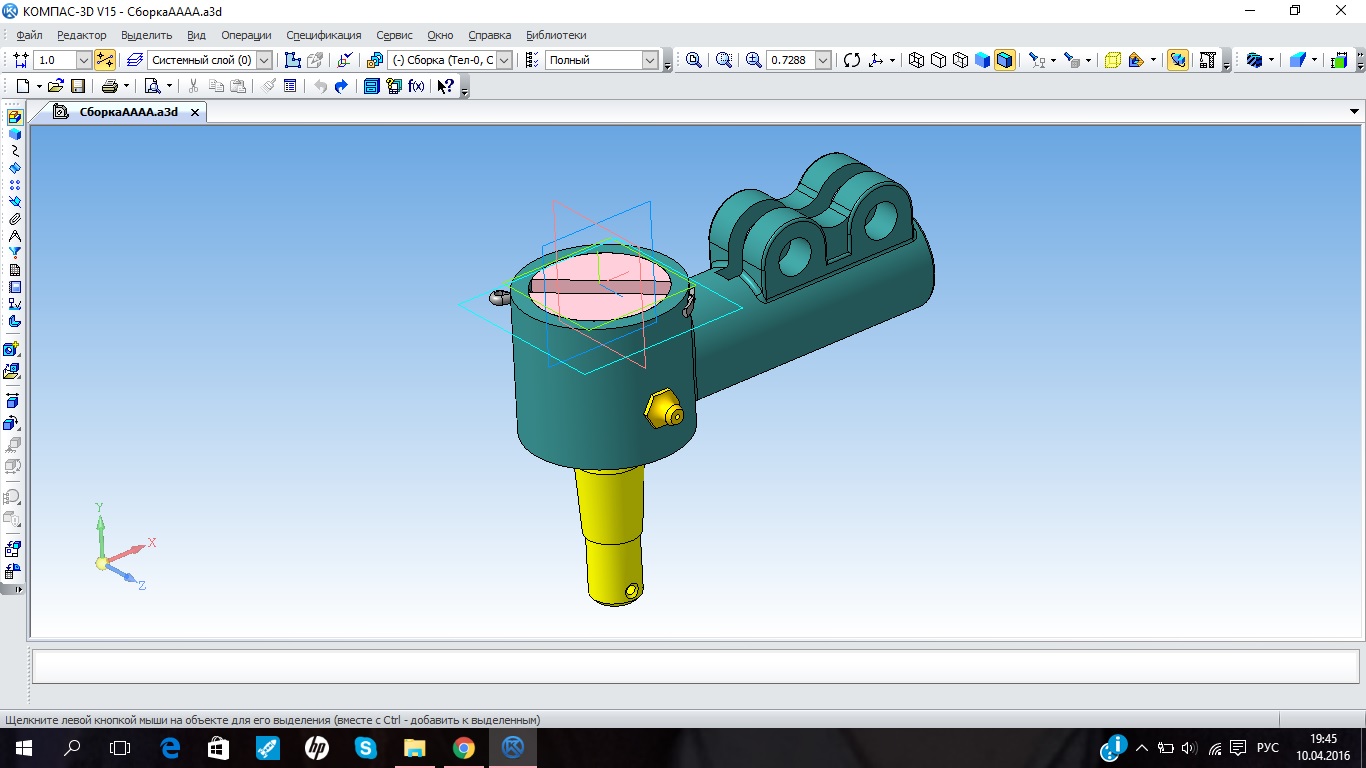The height and width of the screenshot is (768, 1366).
Task: Click the Redo arrow icon
Action: [x=341, y=86]
